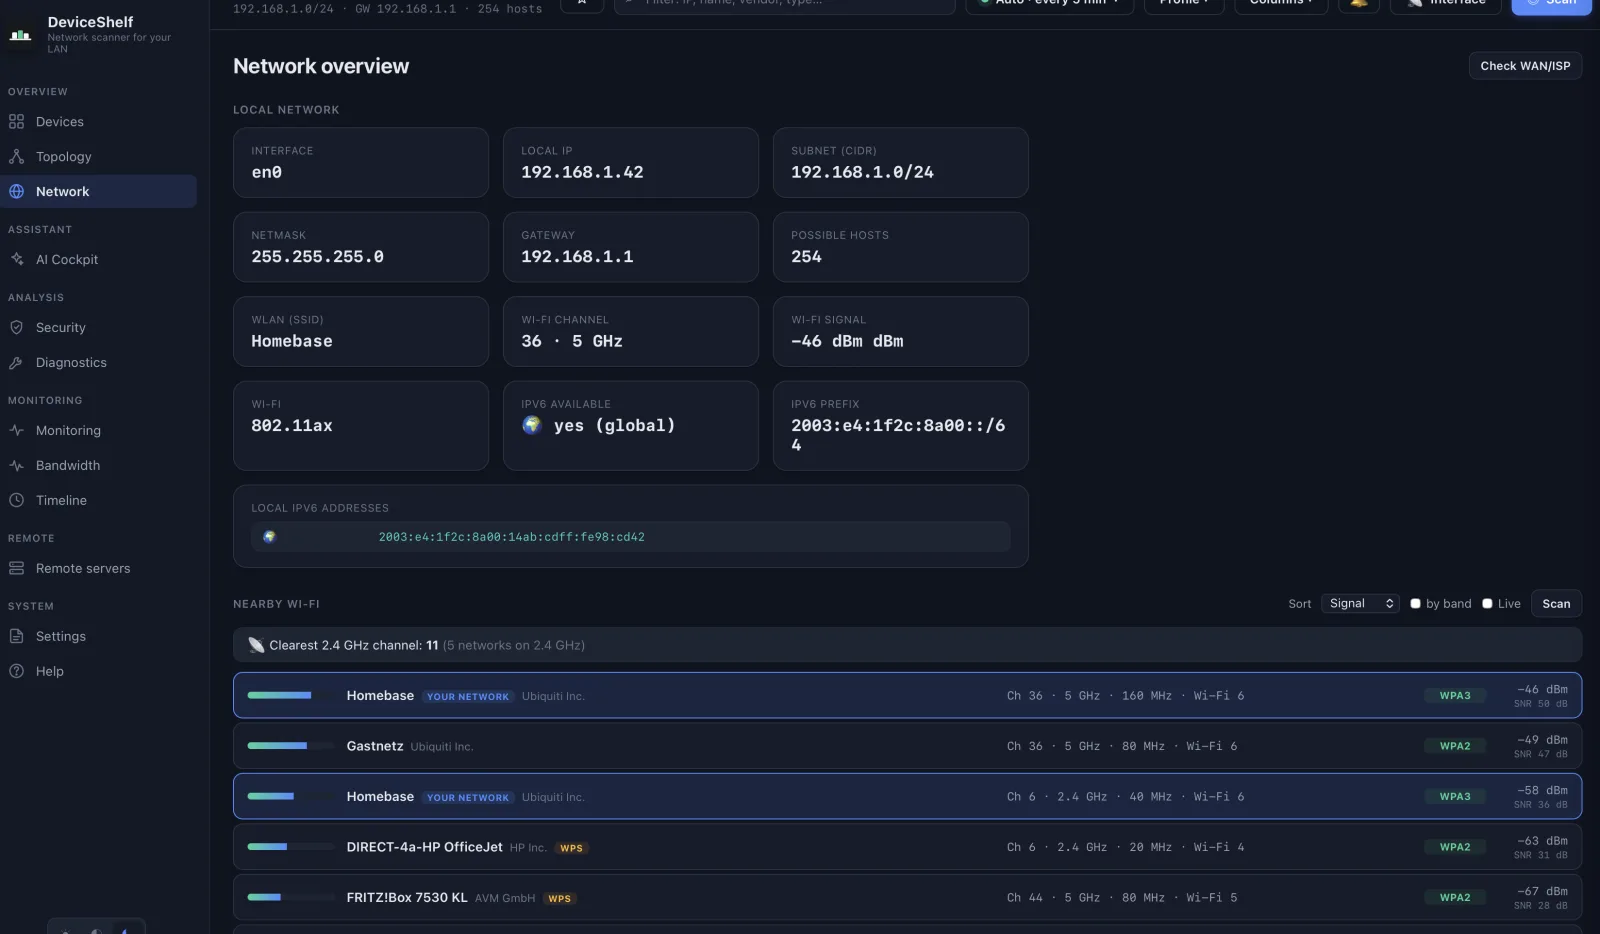Click the Network globe icon in sidebar

click(16, 192)
